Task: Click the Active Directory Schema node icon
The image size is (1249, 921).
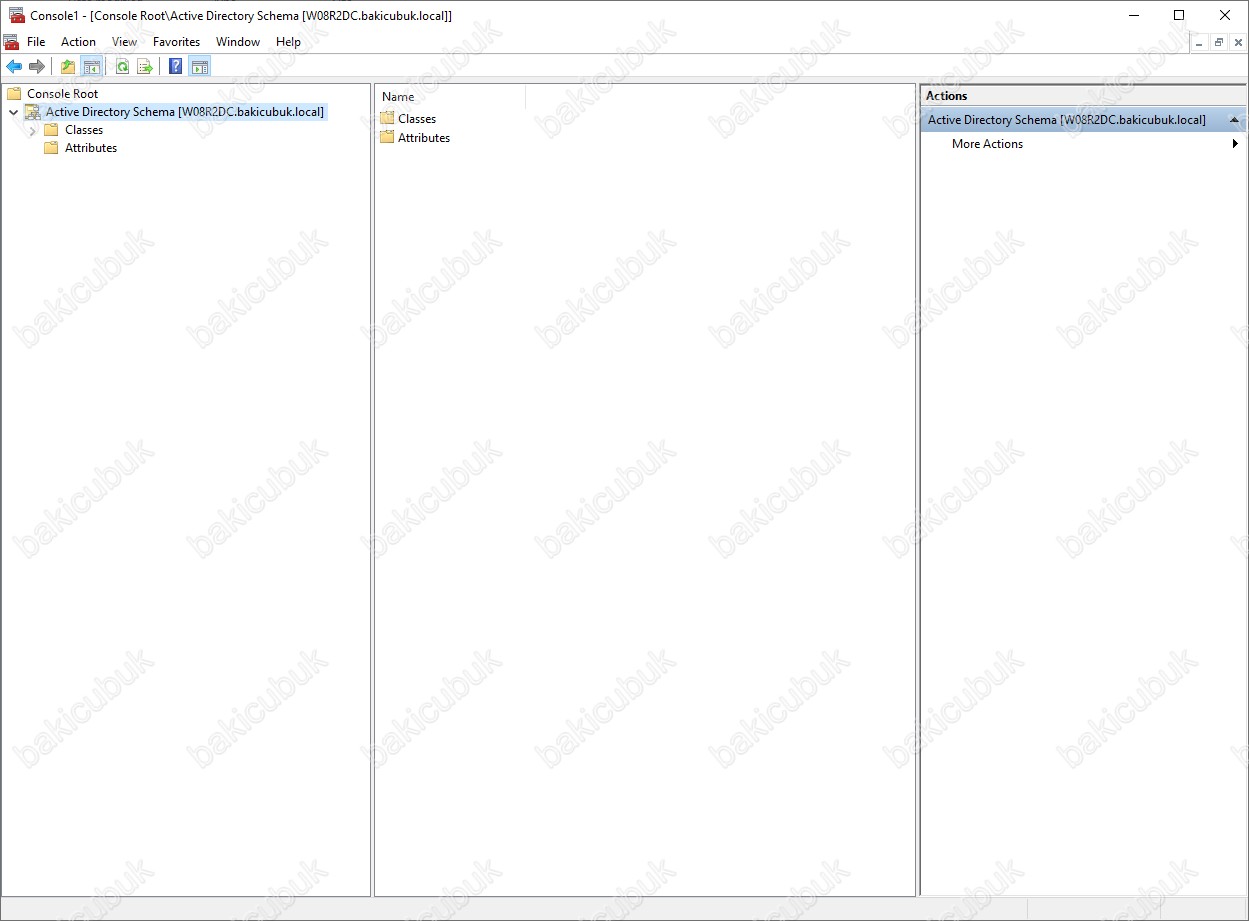Action: (x=33, y=112)
